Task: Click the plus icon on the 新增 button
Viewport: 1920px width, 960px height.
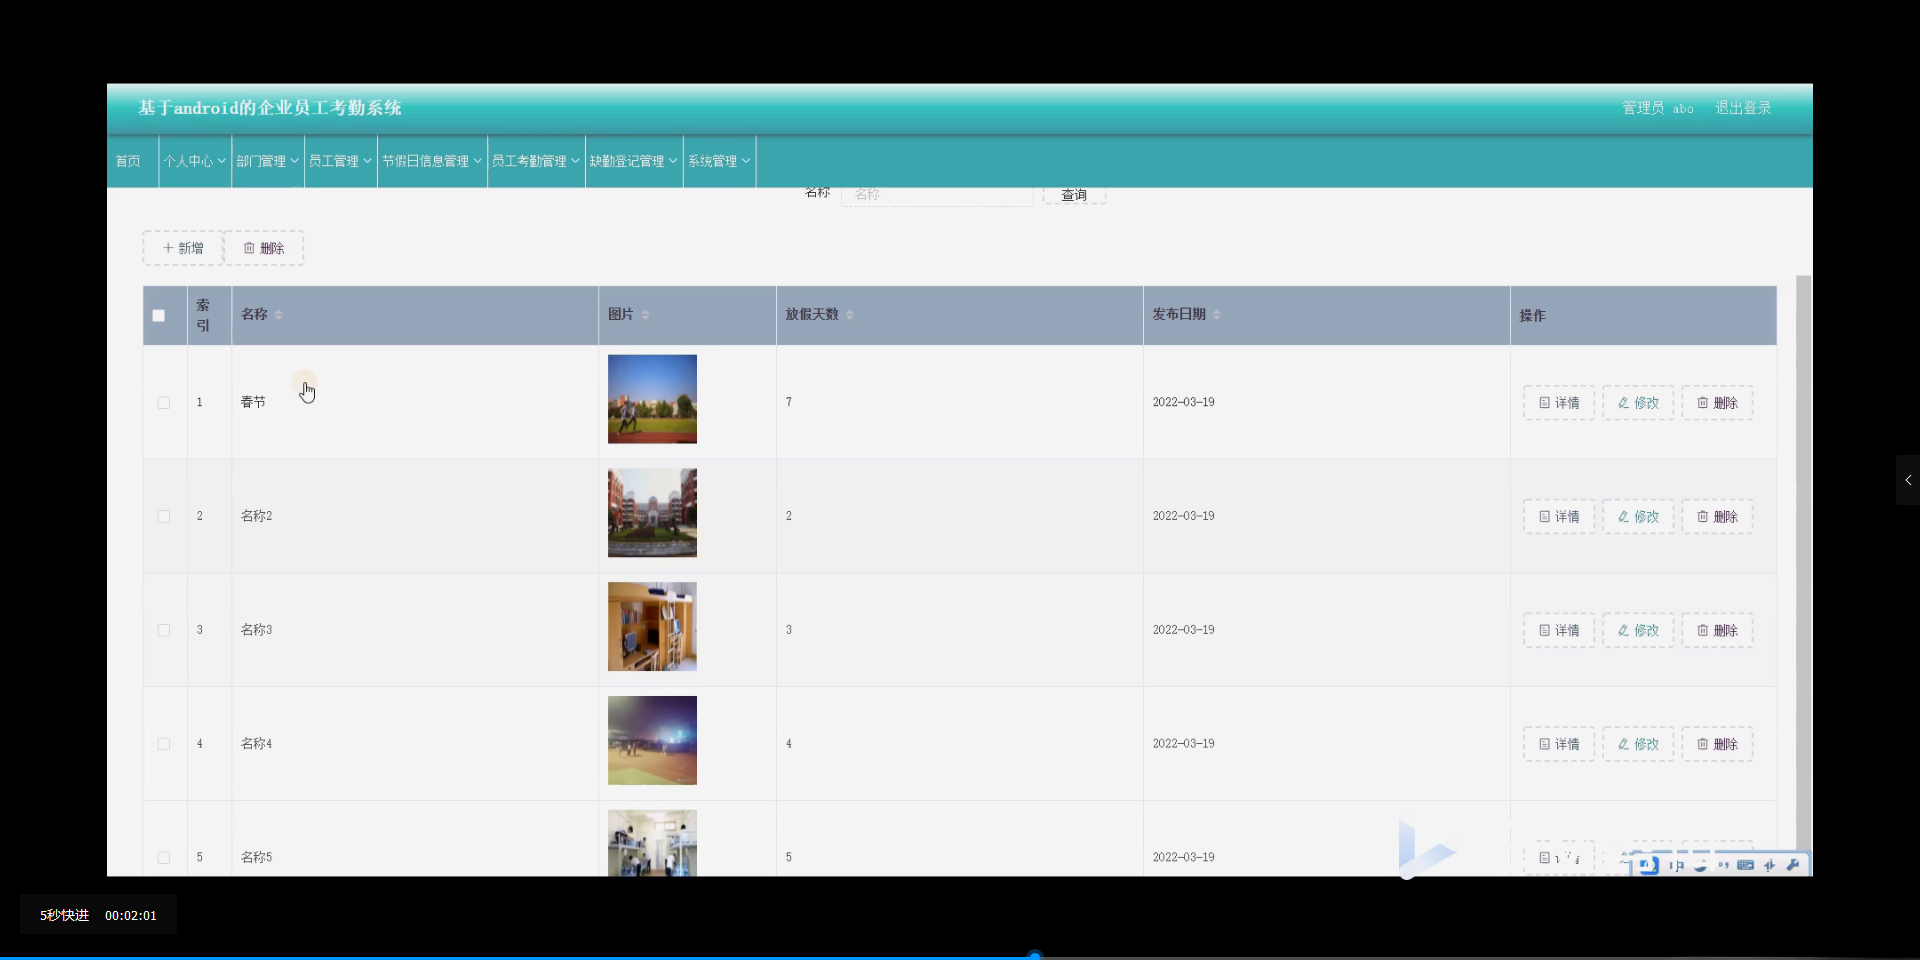Action: [x=170, y=247]
